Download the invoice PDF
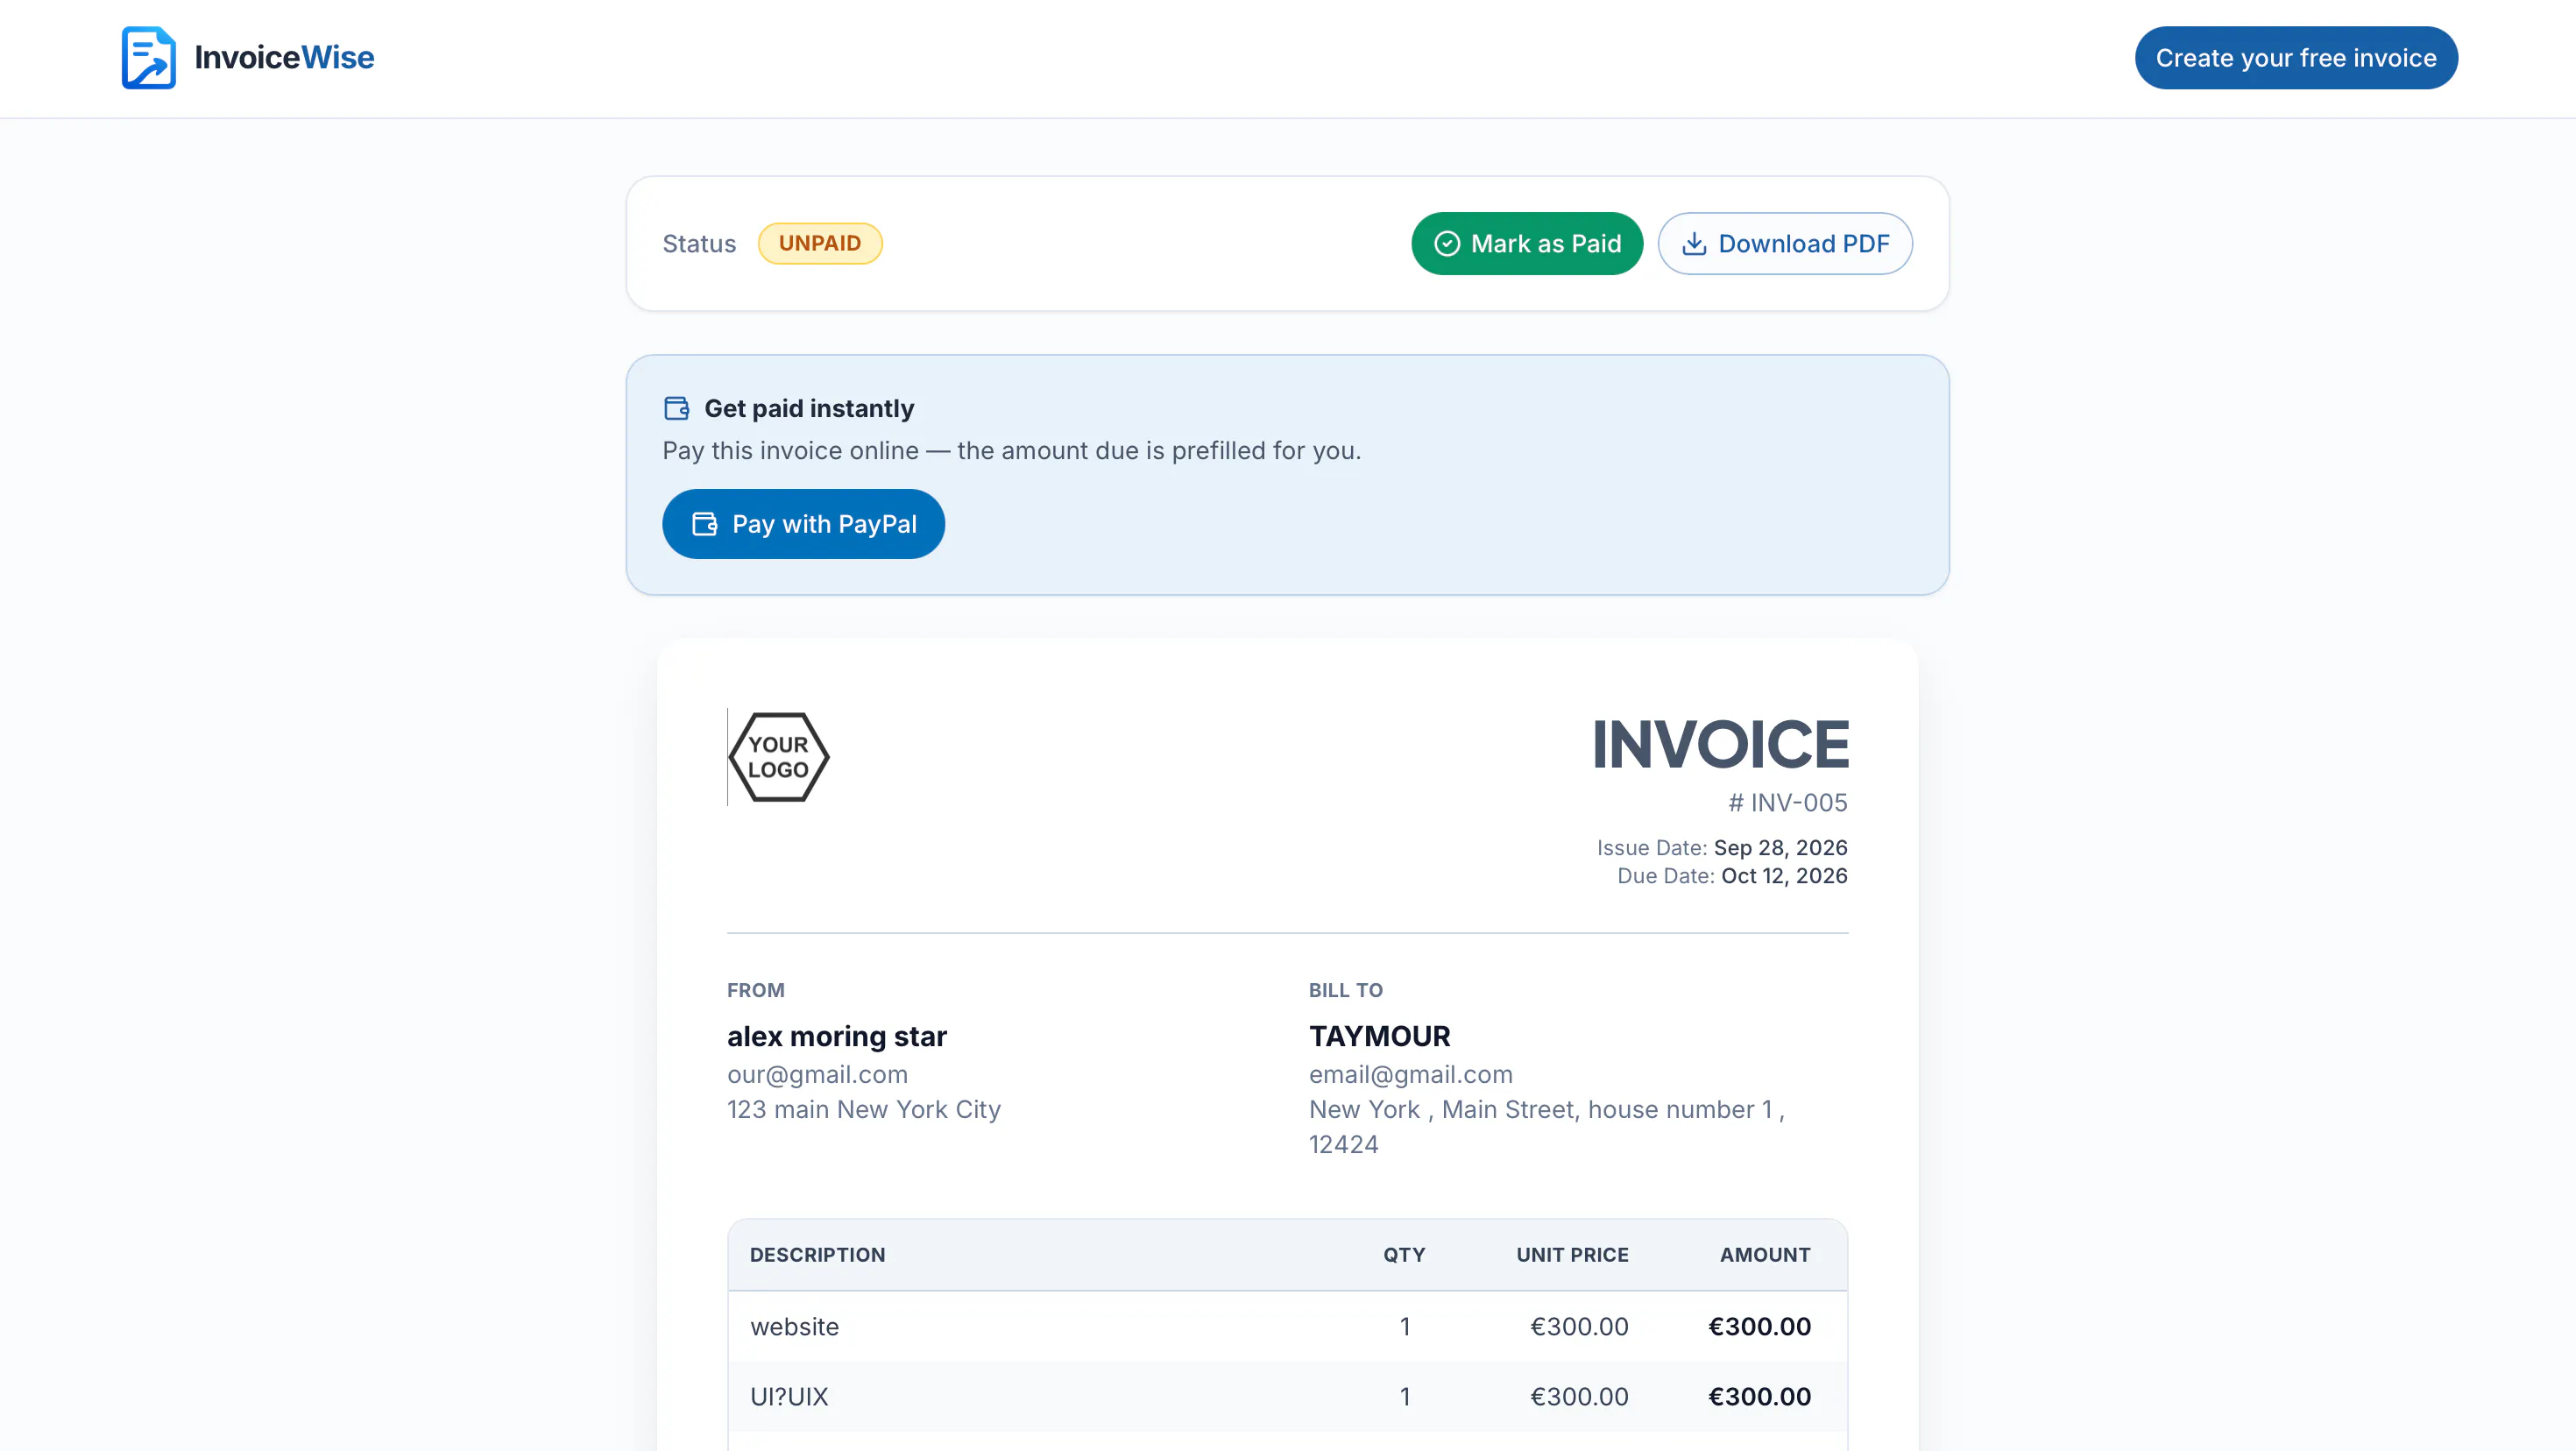This screenshot has height=1451, width=2576. tap(1785, 243)
